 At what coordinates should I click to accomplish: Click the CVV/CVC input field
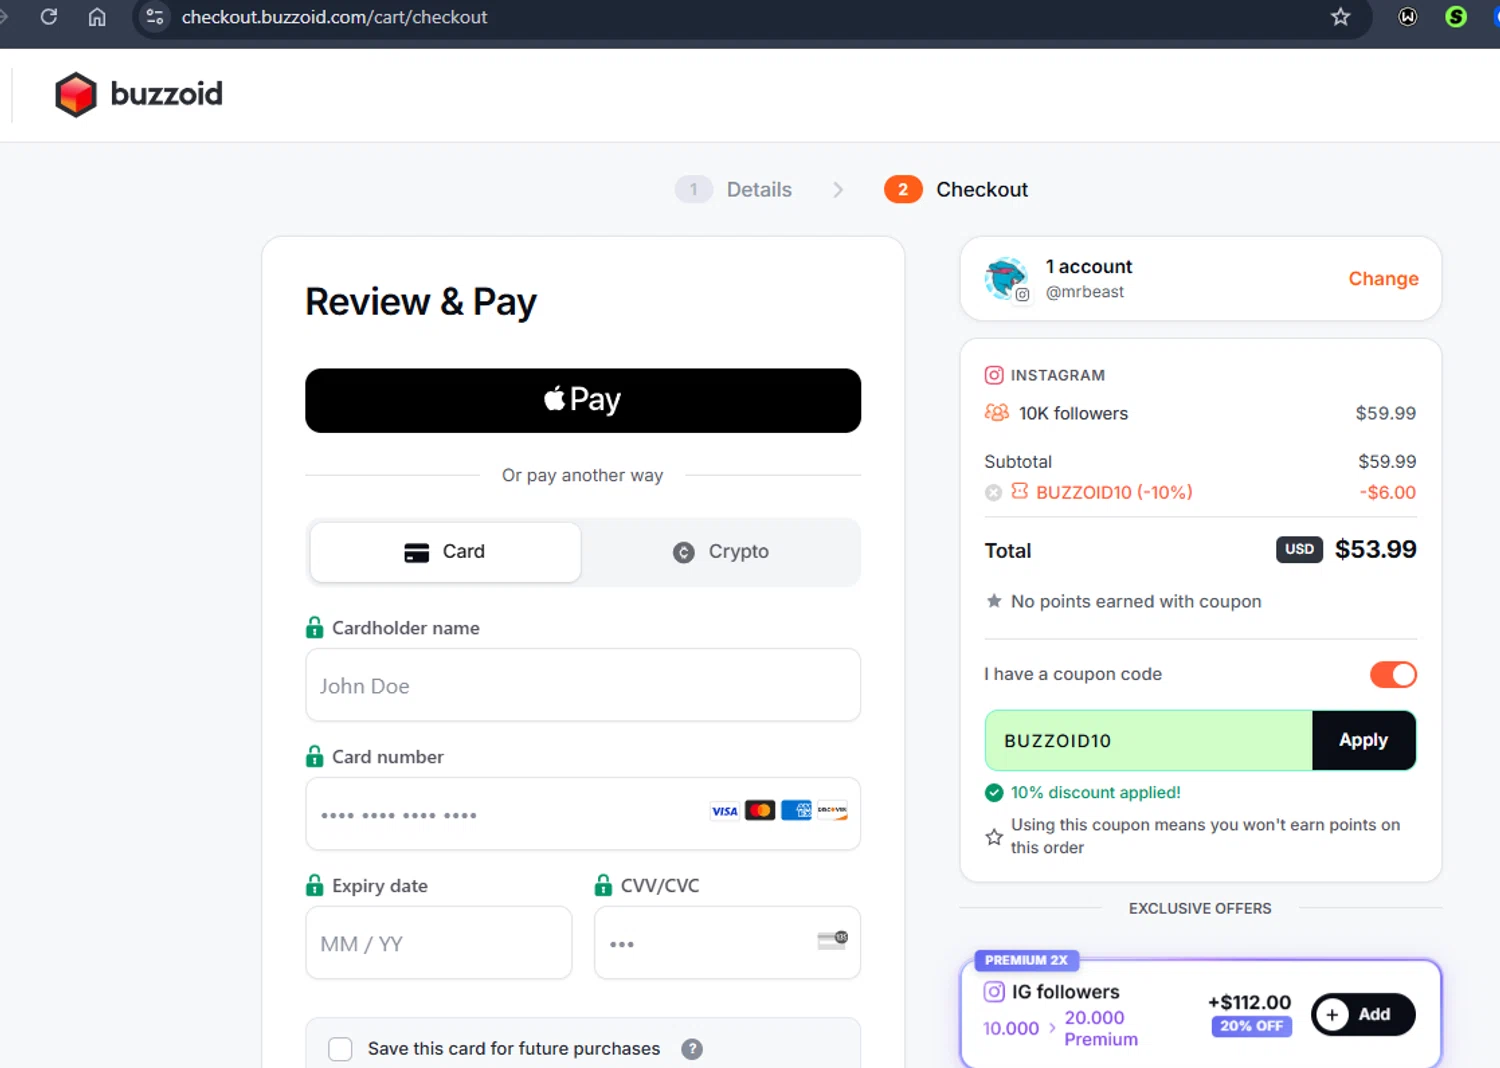(x=727, y=943)
